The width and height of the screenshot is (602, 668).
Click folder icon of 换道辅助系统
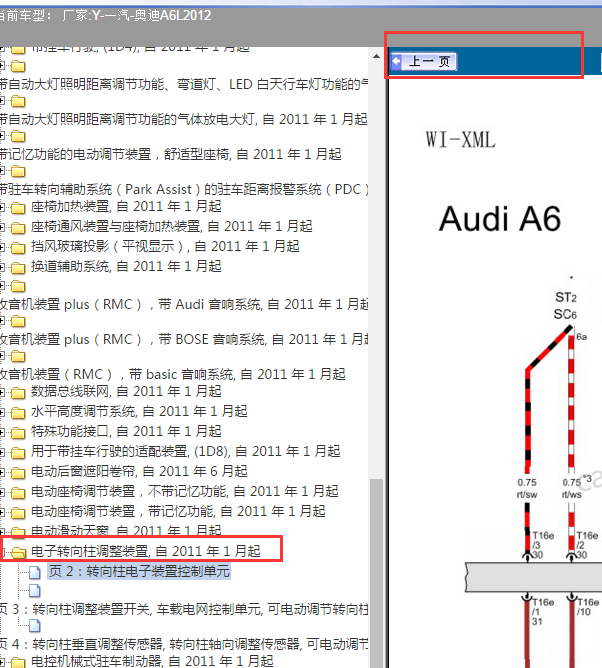pos(18,268)
